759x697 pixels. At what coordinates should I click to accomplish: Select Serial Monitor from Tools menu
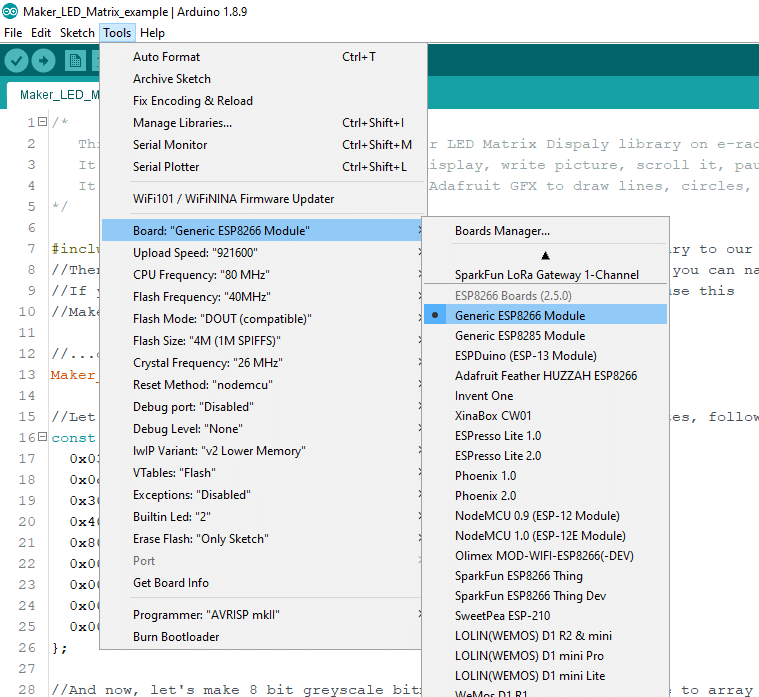(x=170, y=145)
